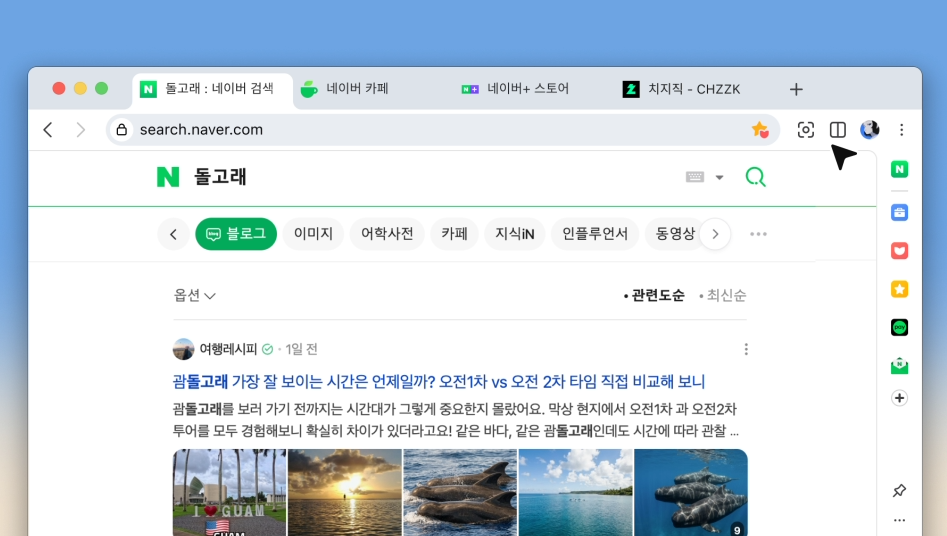947x536 pixels.
Task: Toggle the split view sidebar icon
Action: (x=838, y=129)
